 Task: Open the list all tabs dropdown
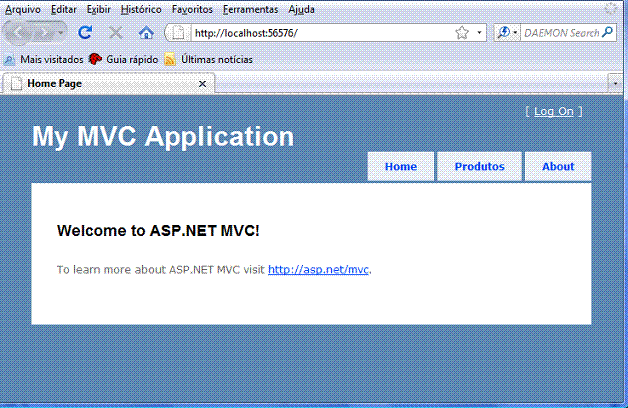(615, 83)
